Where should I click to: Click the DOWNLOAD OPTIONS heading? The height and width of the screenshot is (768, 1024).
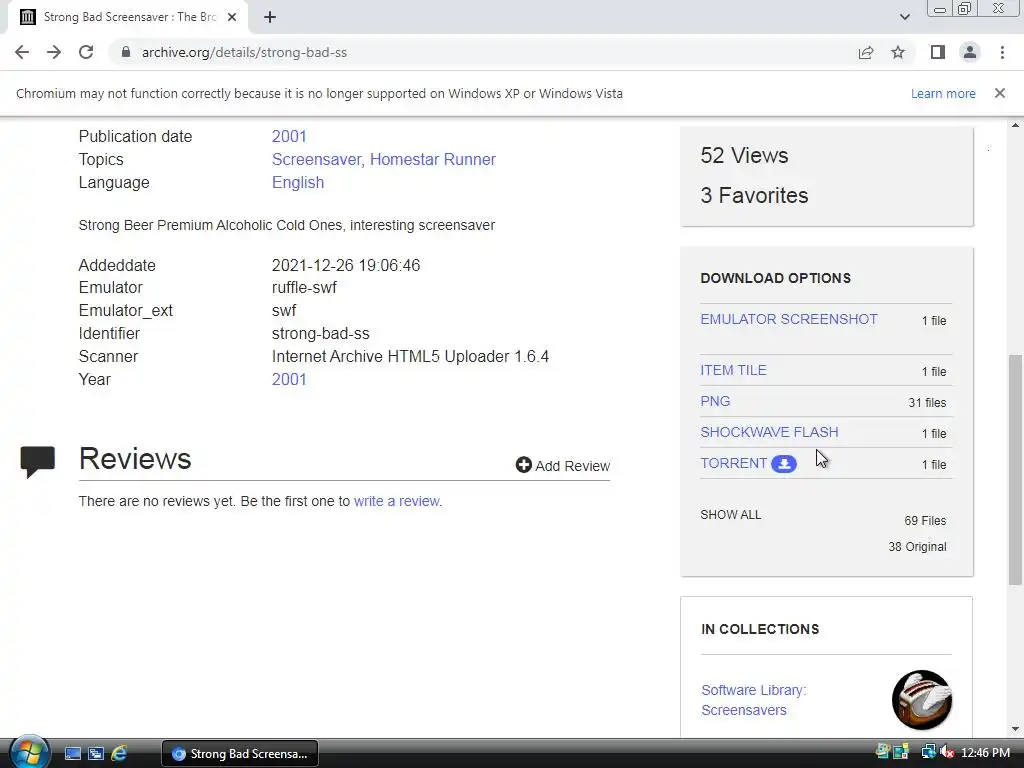tap(775, 278)
